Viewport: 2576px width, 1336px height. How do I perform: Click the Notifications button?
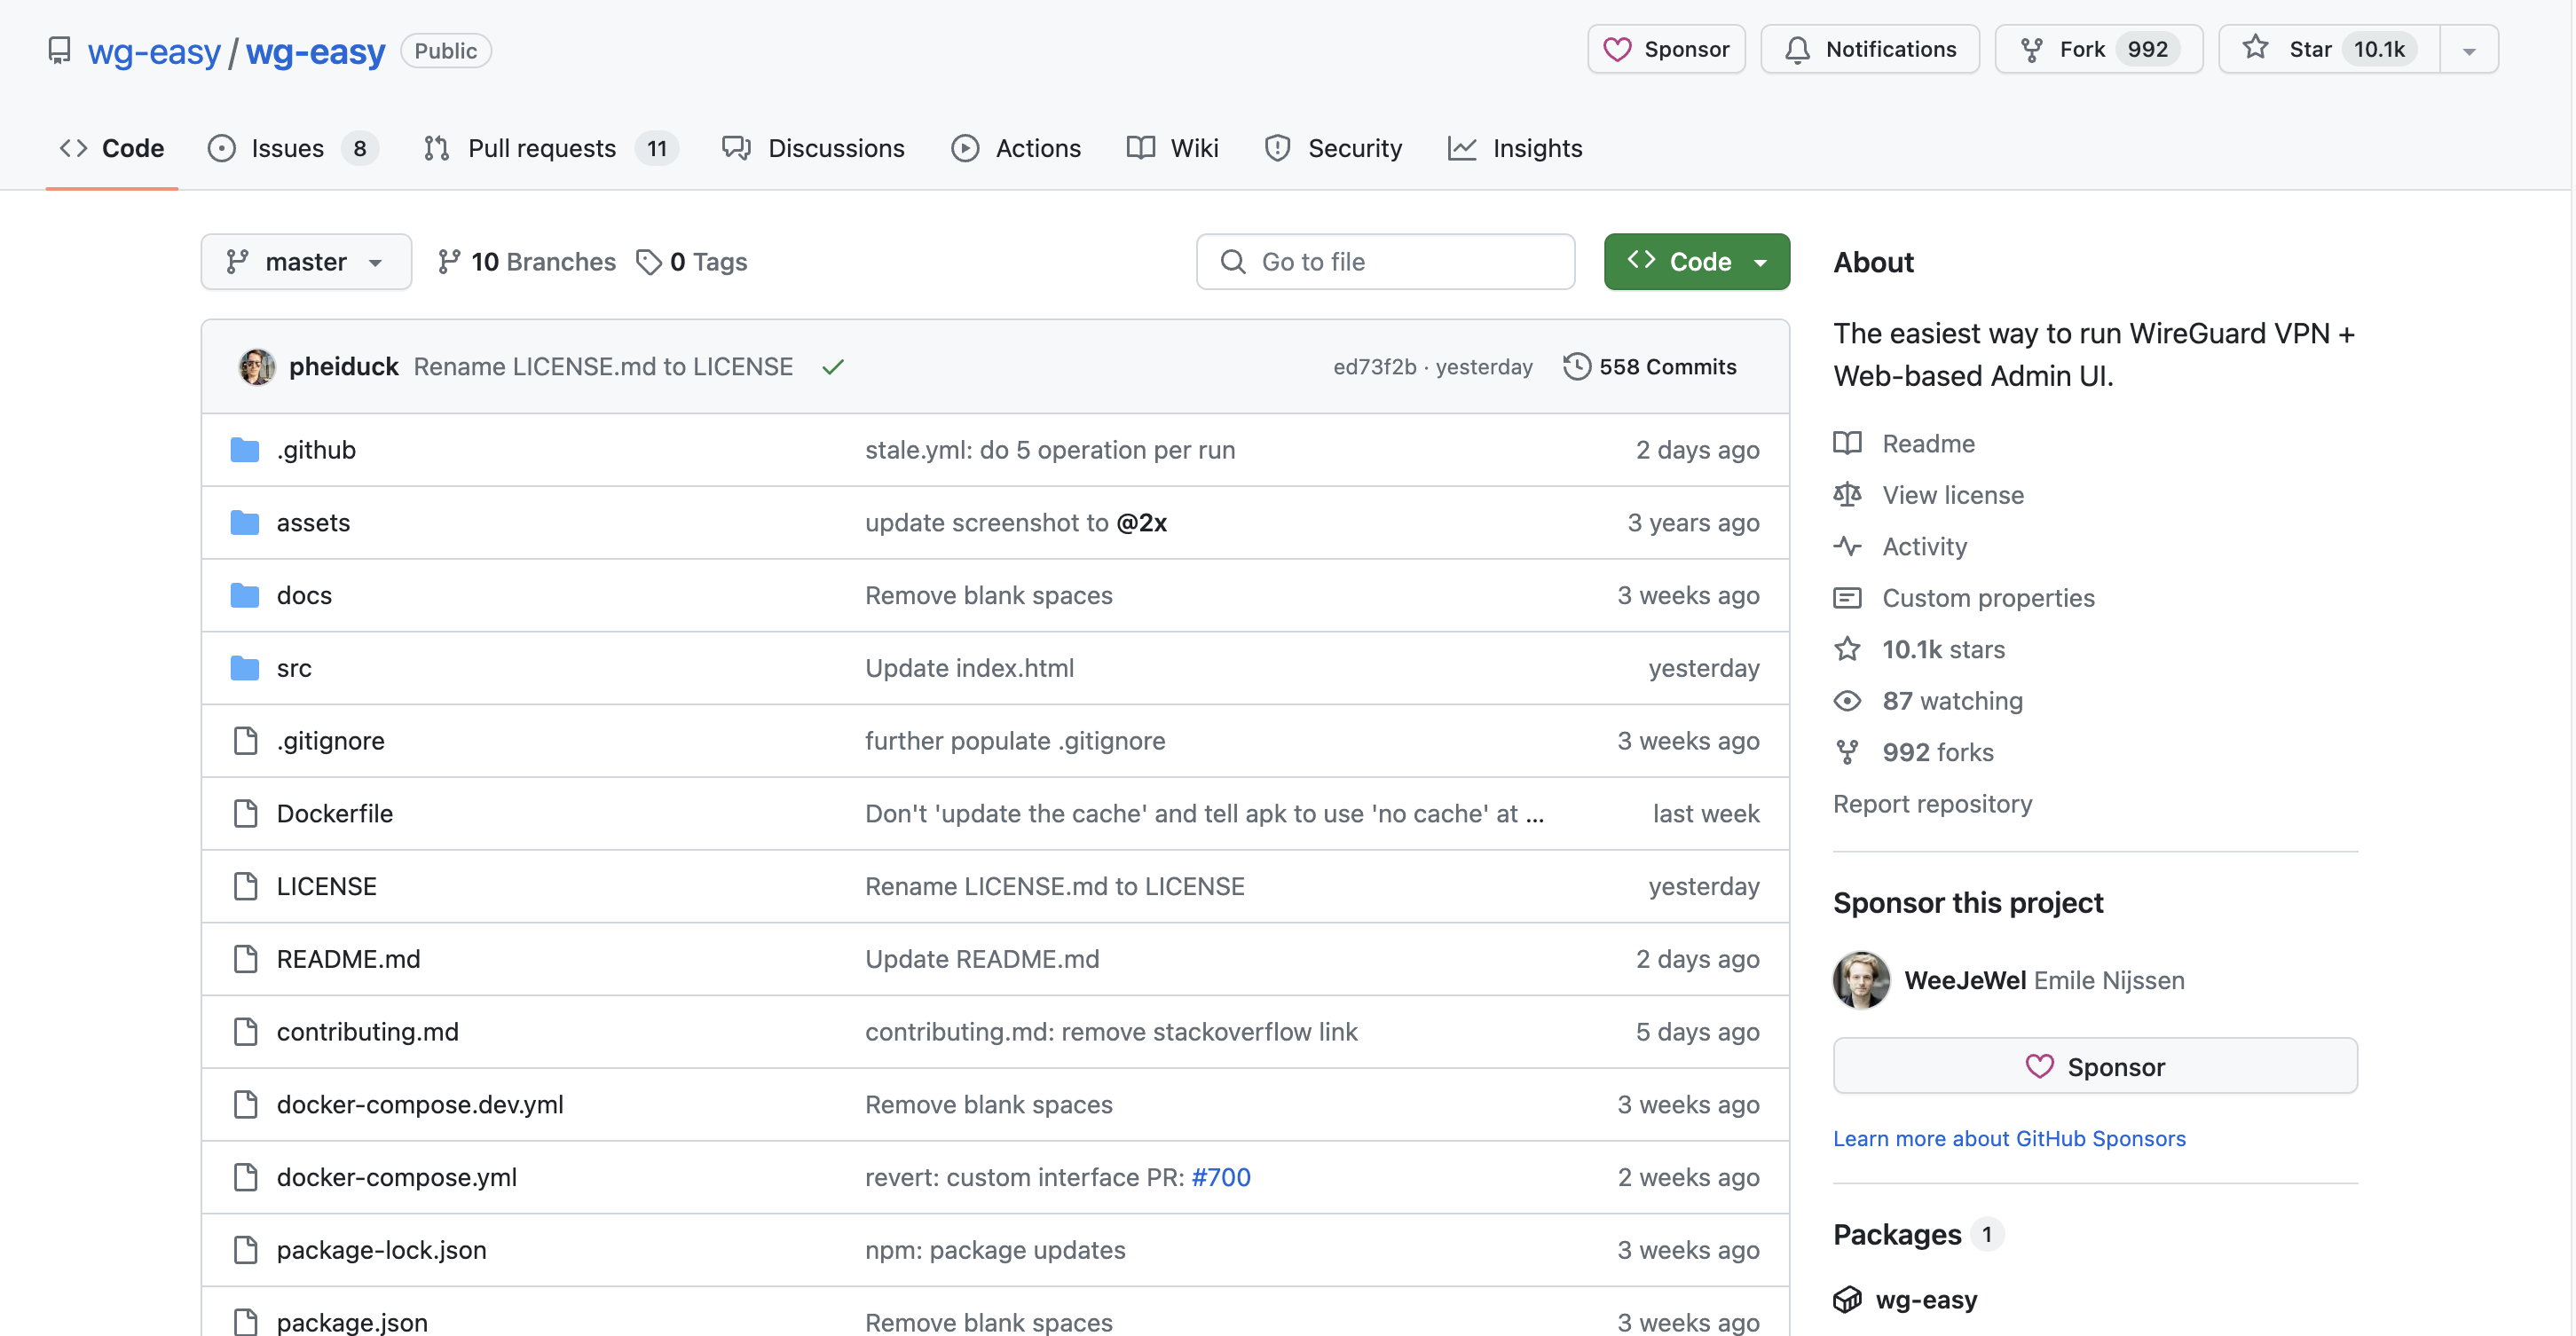[x=1870, y=49]
